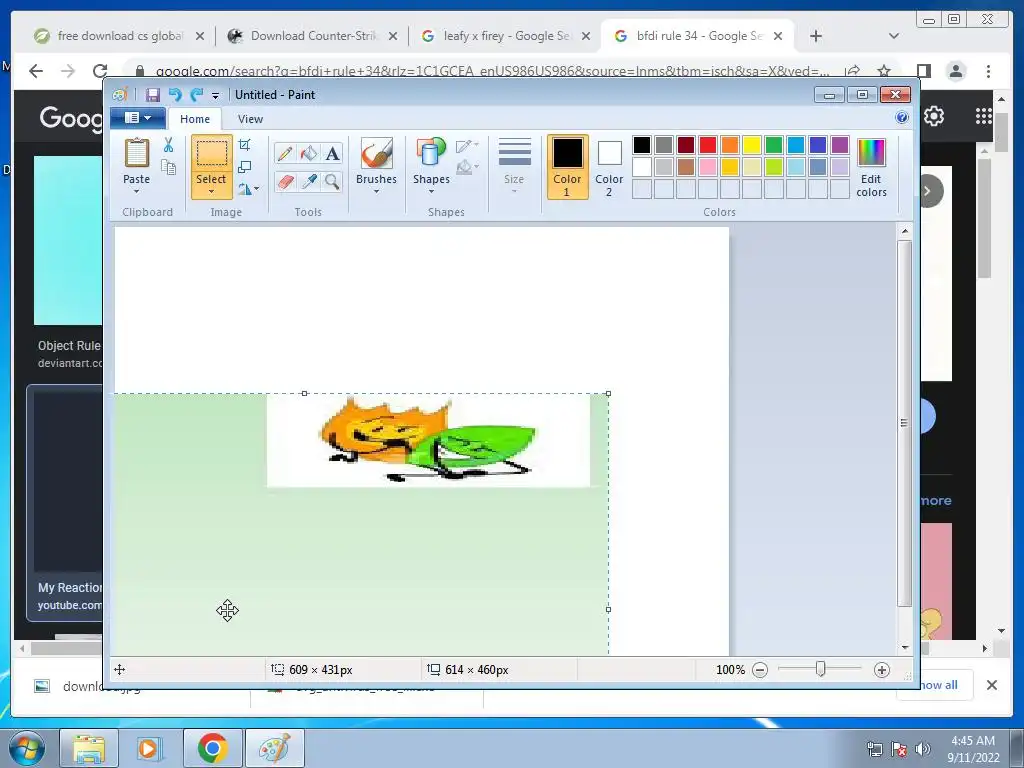Go back in Chrome browser
The height and width of the screenshot is (768, 1024).
tap(36, 71)
